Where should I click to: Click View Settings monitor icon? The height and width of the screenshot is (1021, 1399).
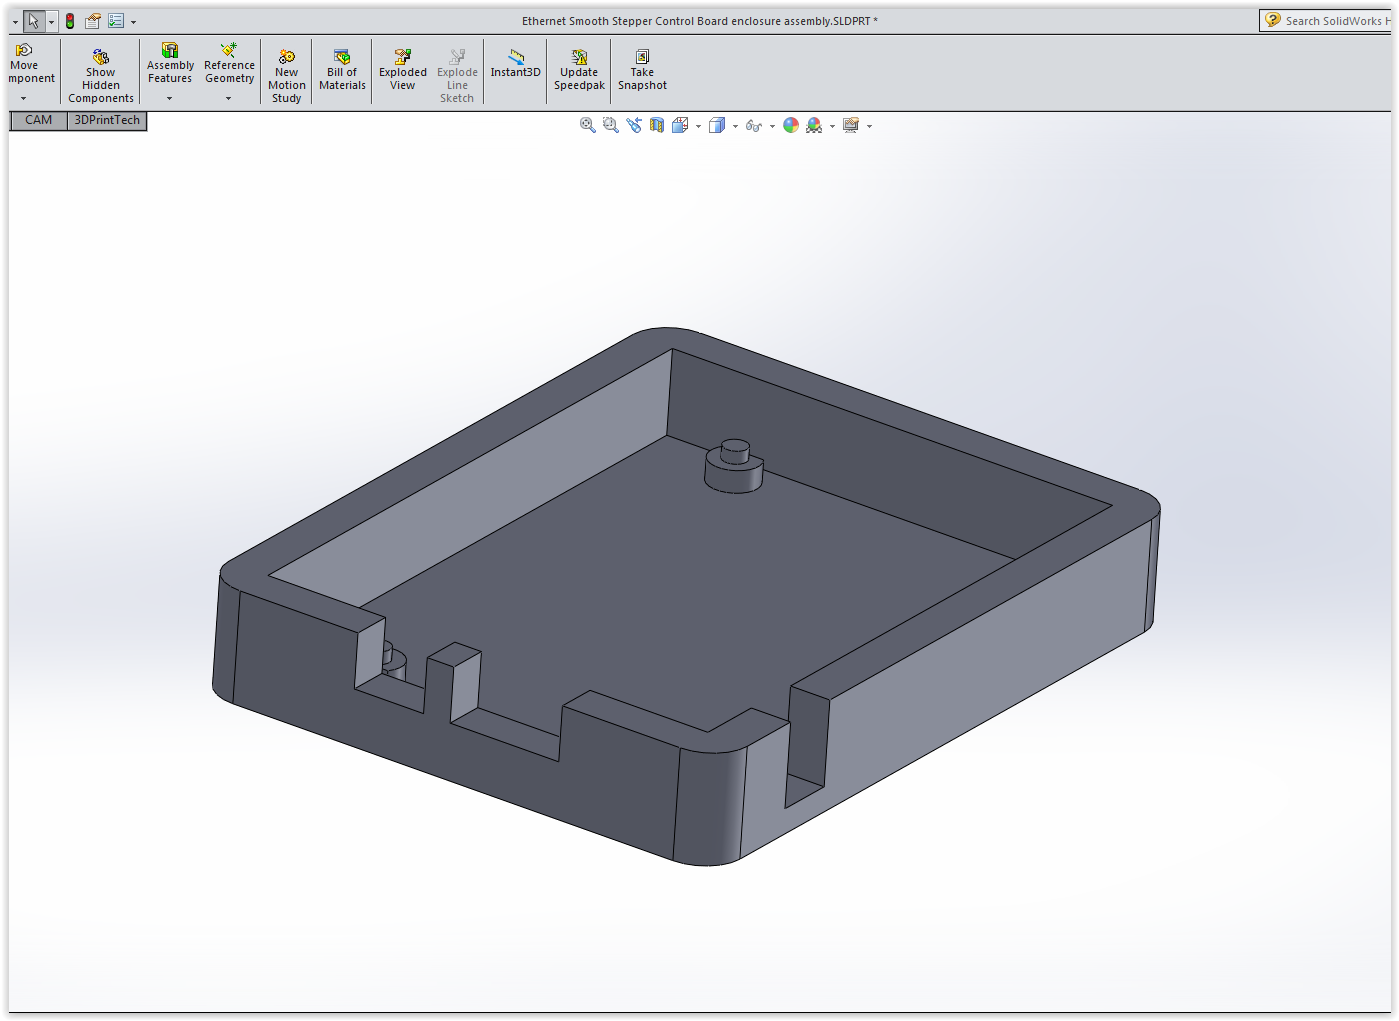[851, 125]
